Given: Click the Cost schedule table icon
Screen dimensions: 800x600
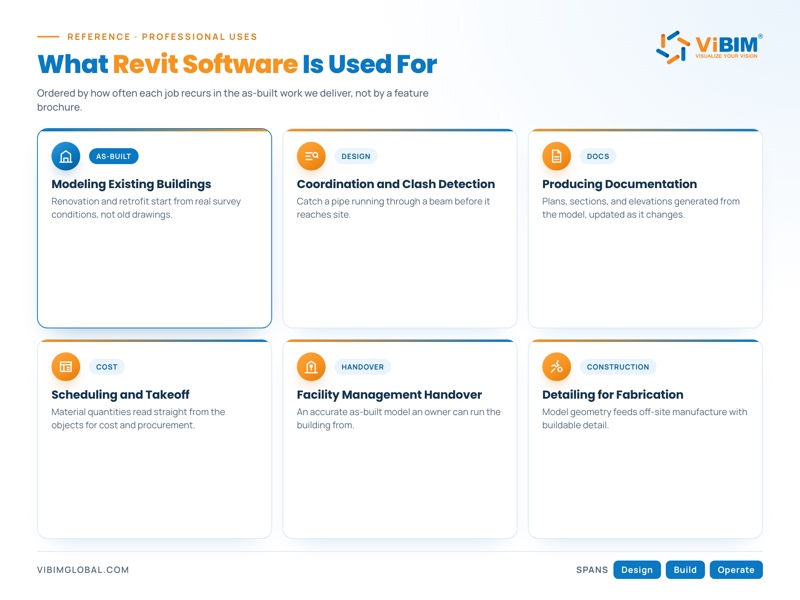Looking at the screenshot, I should (x=66, y=367).
